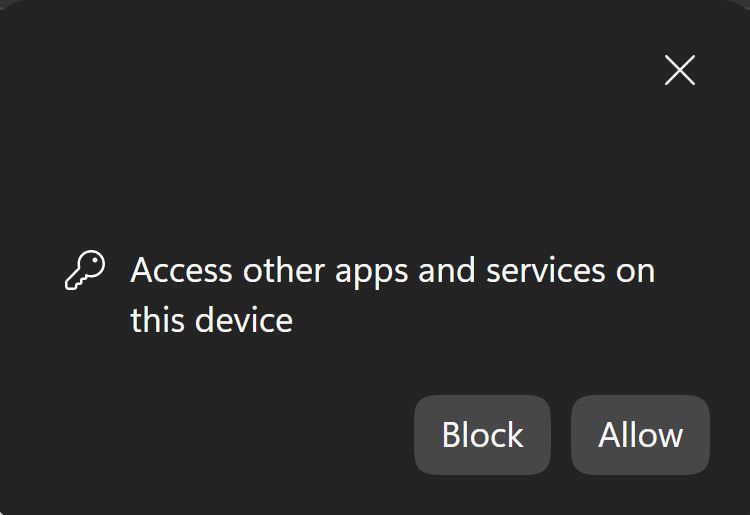Click the Block button
The width and height of the screenshot is (750, 515).
tap(482, 435)
